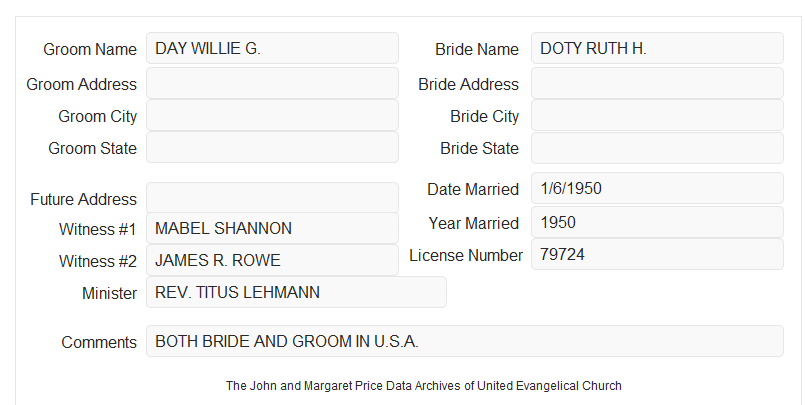Select the Groom City text box
The width and height of the screenshot is (805, 405).
tap(272, 115)
